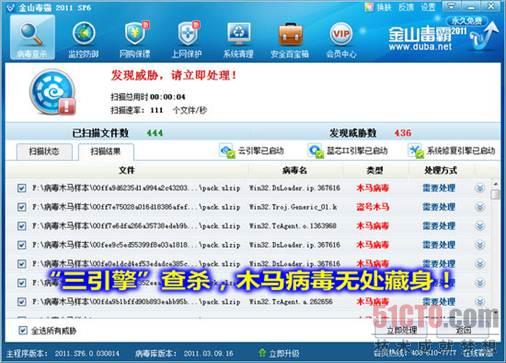
Task: Open the 安全百宝箱 briefcase icon
Action: pyautogui.click(x=291, y=34)
